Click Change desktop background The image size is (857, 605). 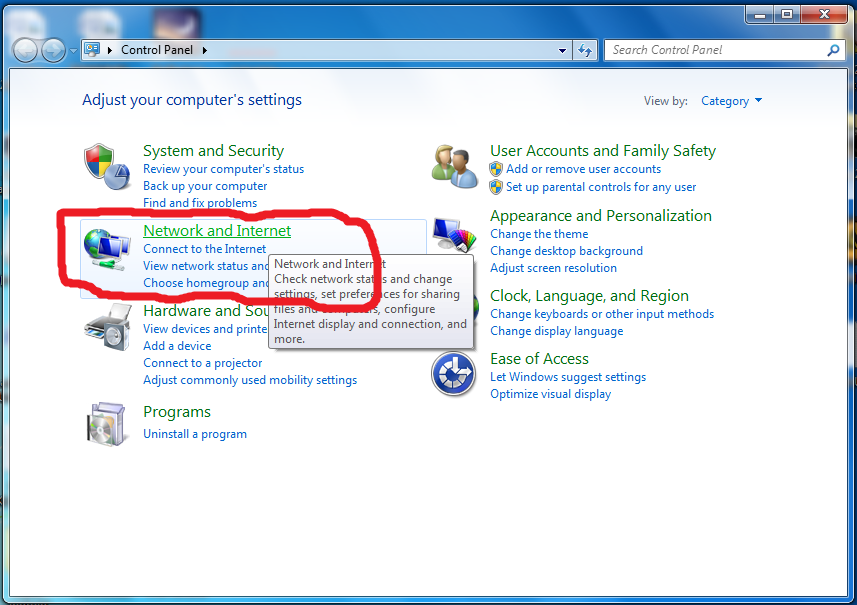[566, 251]
